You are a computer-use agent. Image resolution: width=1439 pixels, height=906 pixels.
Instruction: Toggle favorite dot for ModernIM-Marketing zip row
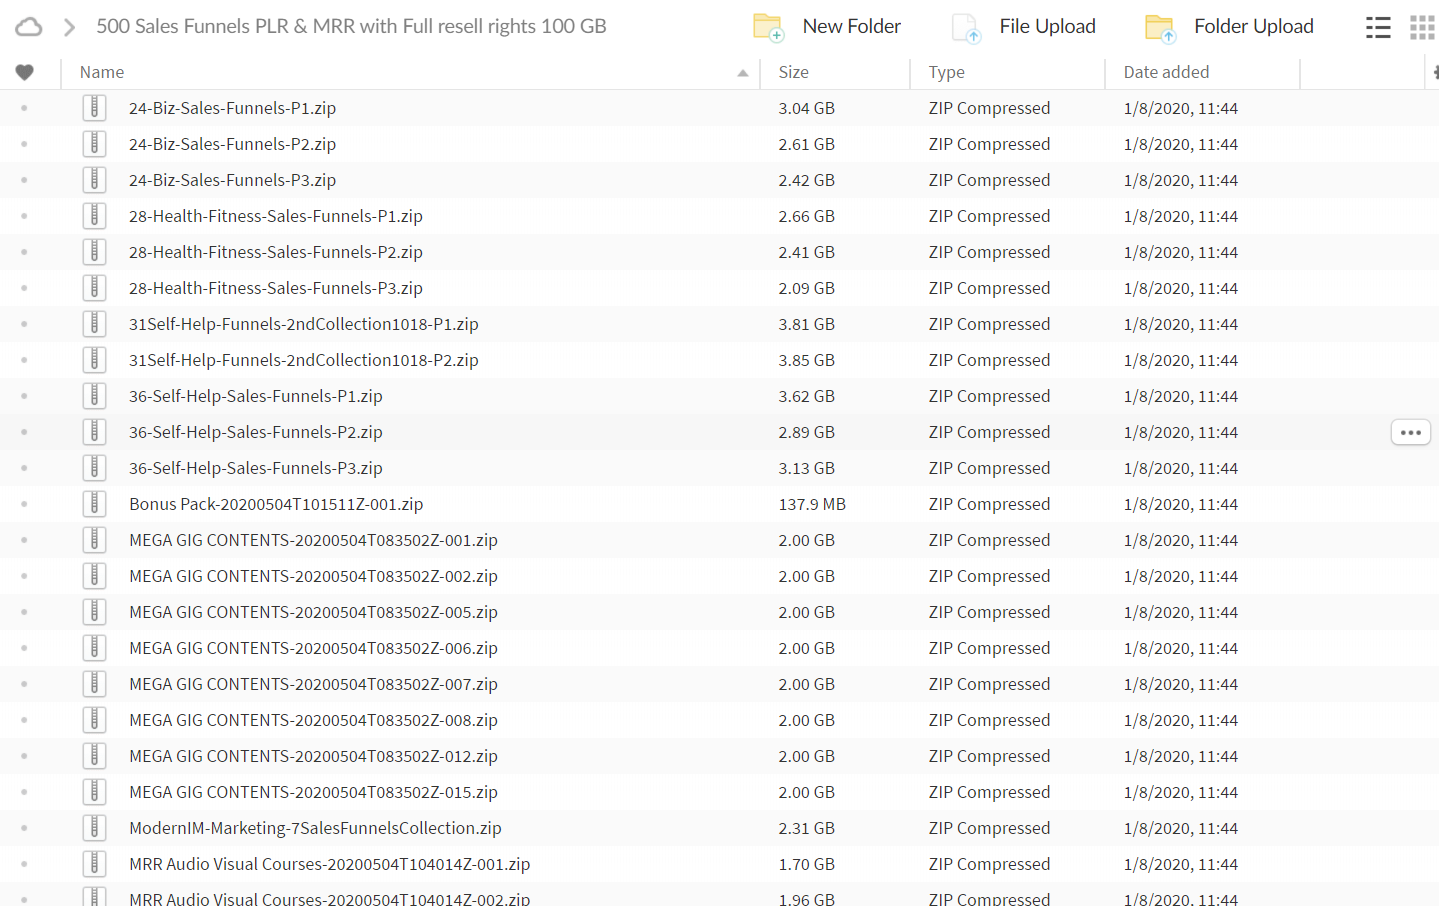point(24,828)
